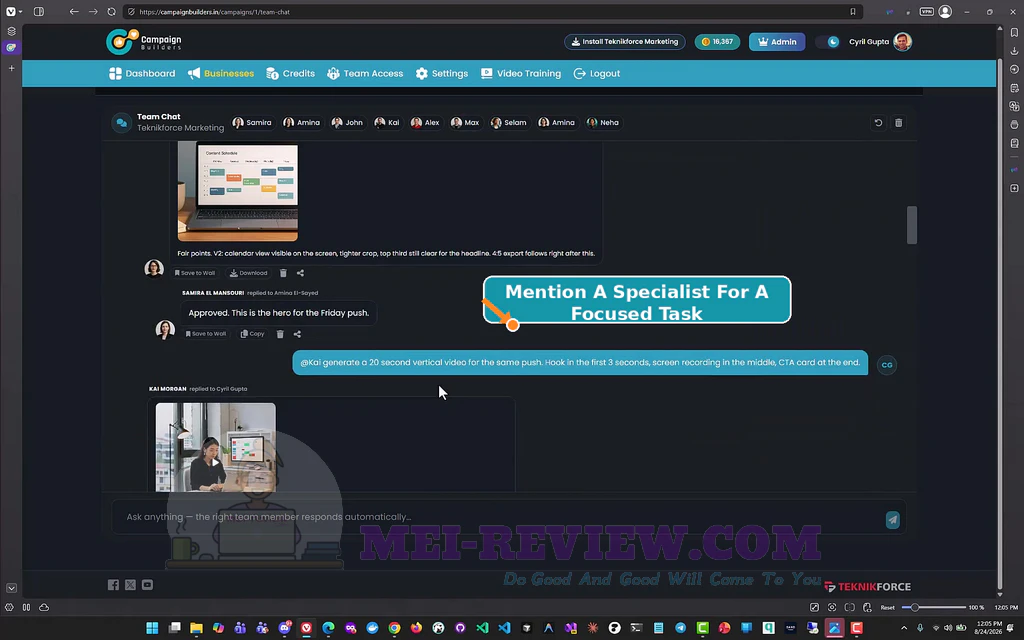Screen dimensions: 1024x640
Task: Expand the browser side panel chevron at bottom left
Action: tap(11, 588)
